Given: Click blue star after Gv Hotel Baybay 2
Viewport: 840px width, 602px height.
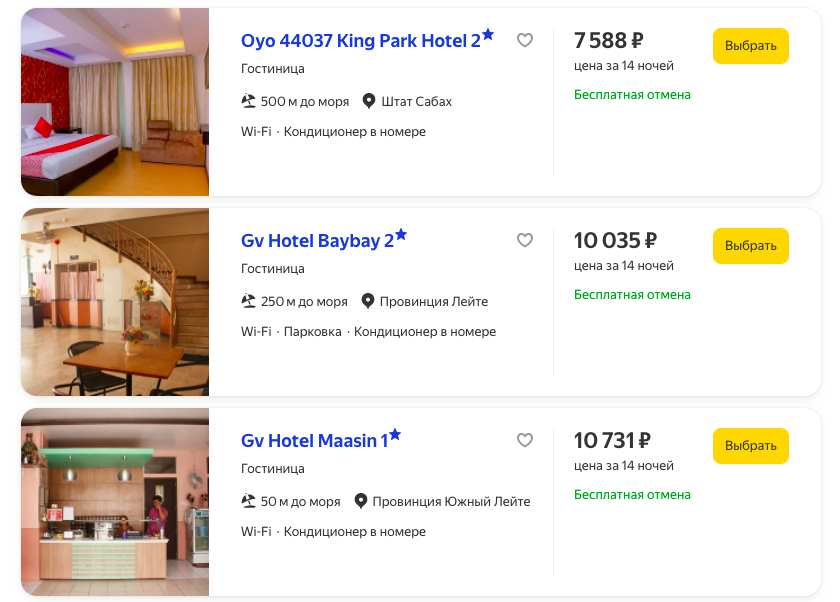Looking at the screenshot, I should (x=401, y=234).
